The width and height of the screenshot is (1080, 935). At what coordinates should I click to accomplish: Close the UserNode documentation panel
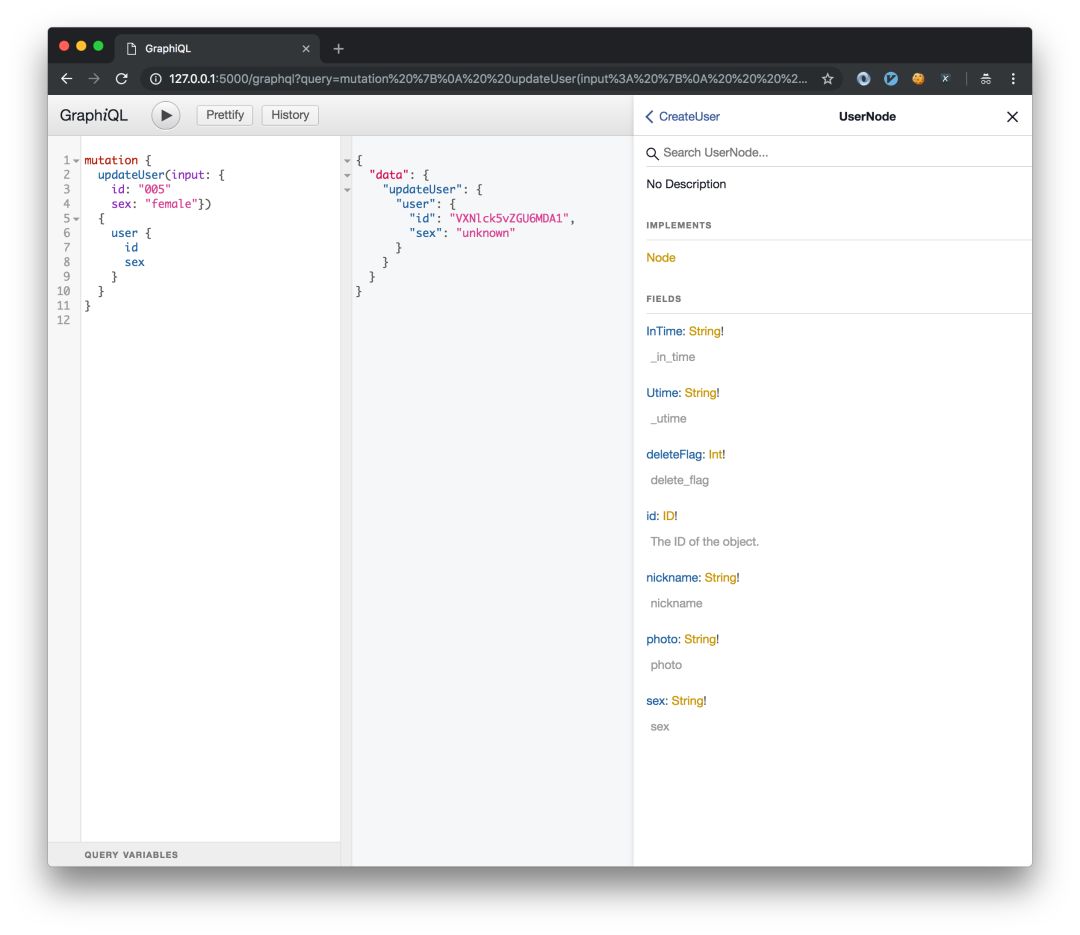tap(1012, 116)
